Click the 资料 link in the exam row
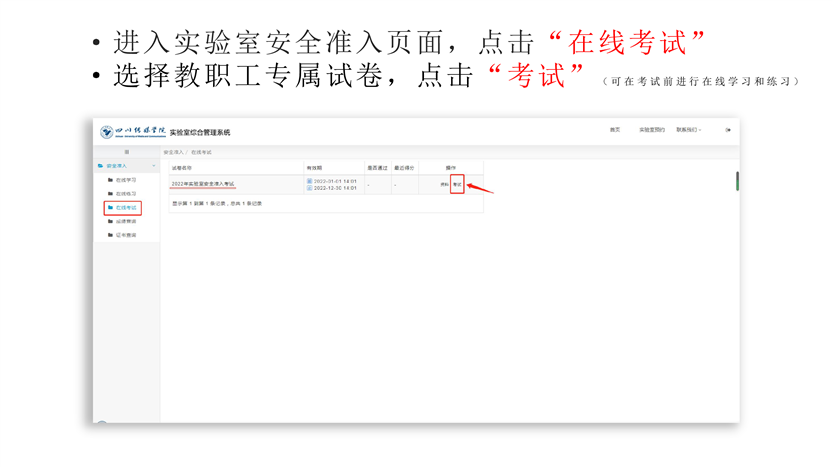The image size is (832, 467). pyautogui.click(x=444, y=185)
